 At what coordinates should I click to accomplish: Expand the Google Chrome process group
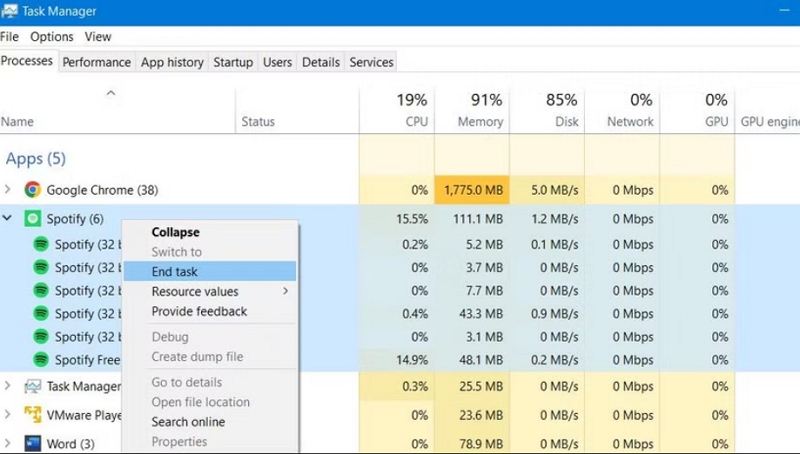(9, 190)
